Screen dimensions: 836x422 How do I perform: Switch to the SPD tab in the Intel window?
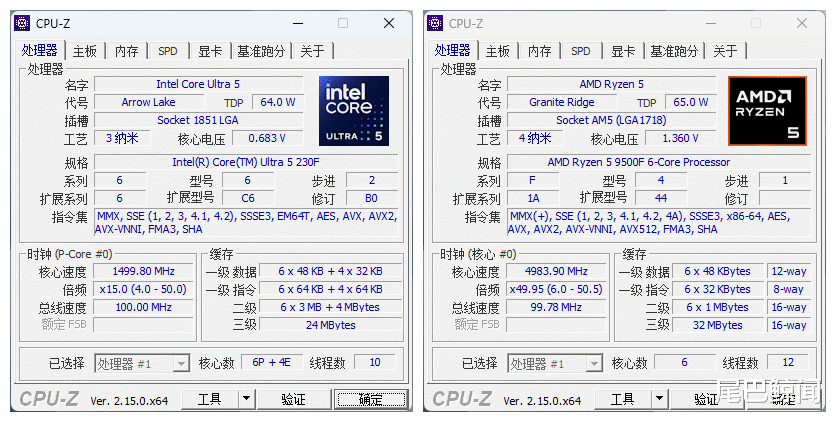click(x=167, y=51)
